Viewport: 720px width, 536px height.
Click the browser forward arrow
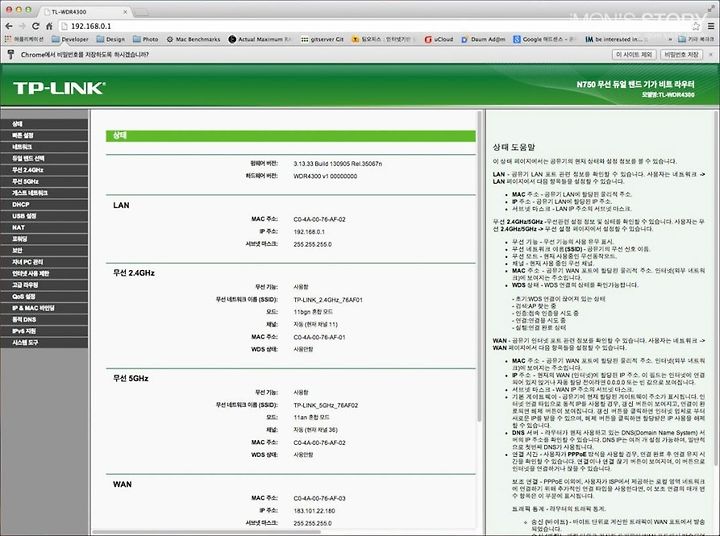pyautogui.click(x=22, y=26)
